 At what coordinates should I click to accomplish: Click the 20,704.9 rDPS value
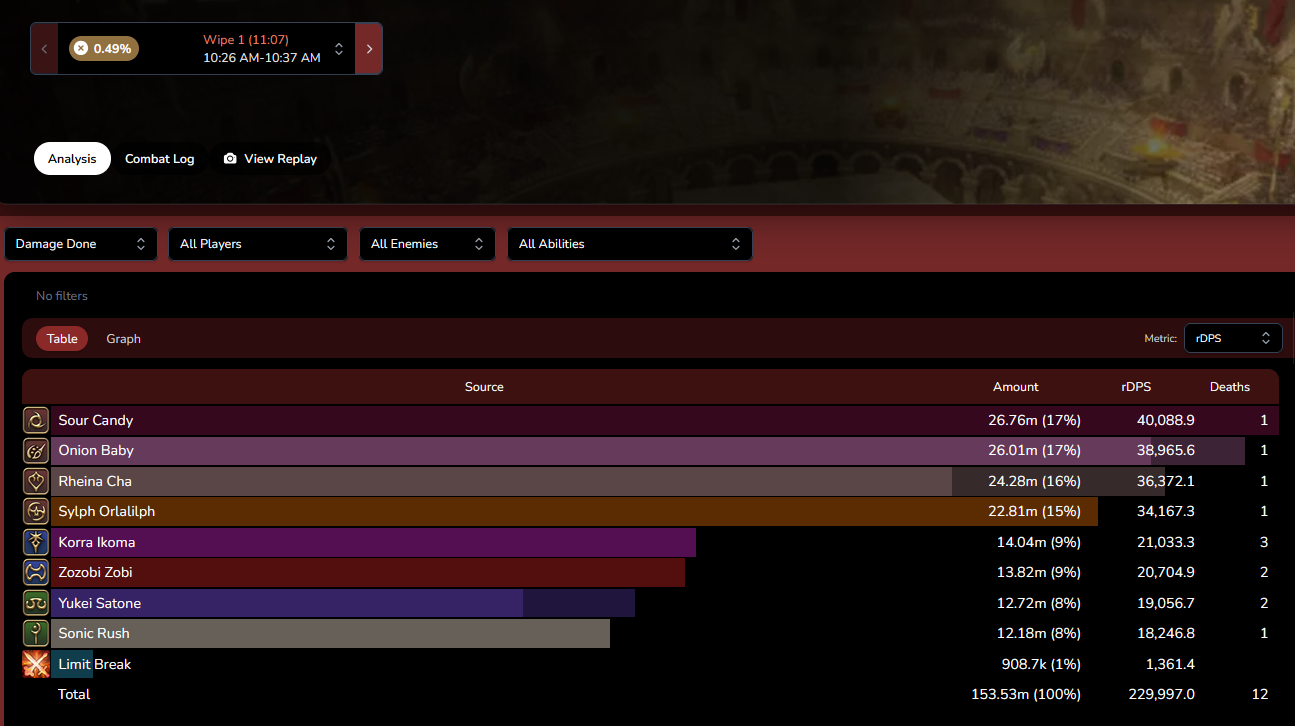pos(1165,573)
